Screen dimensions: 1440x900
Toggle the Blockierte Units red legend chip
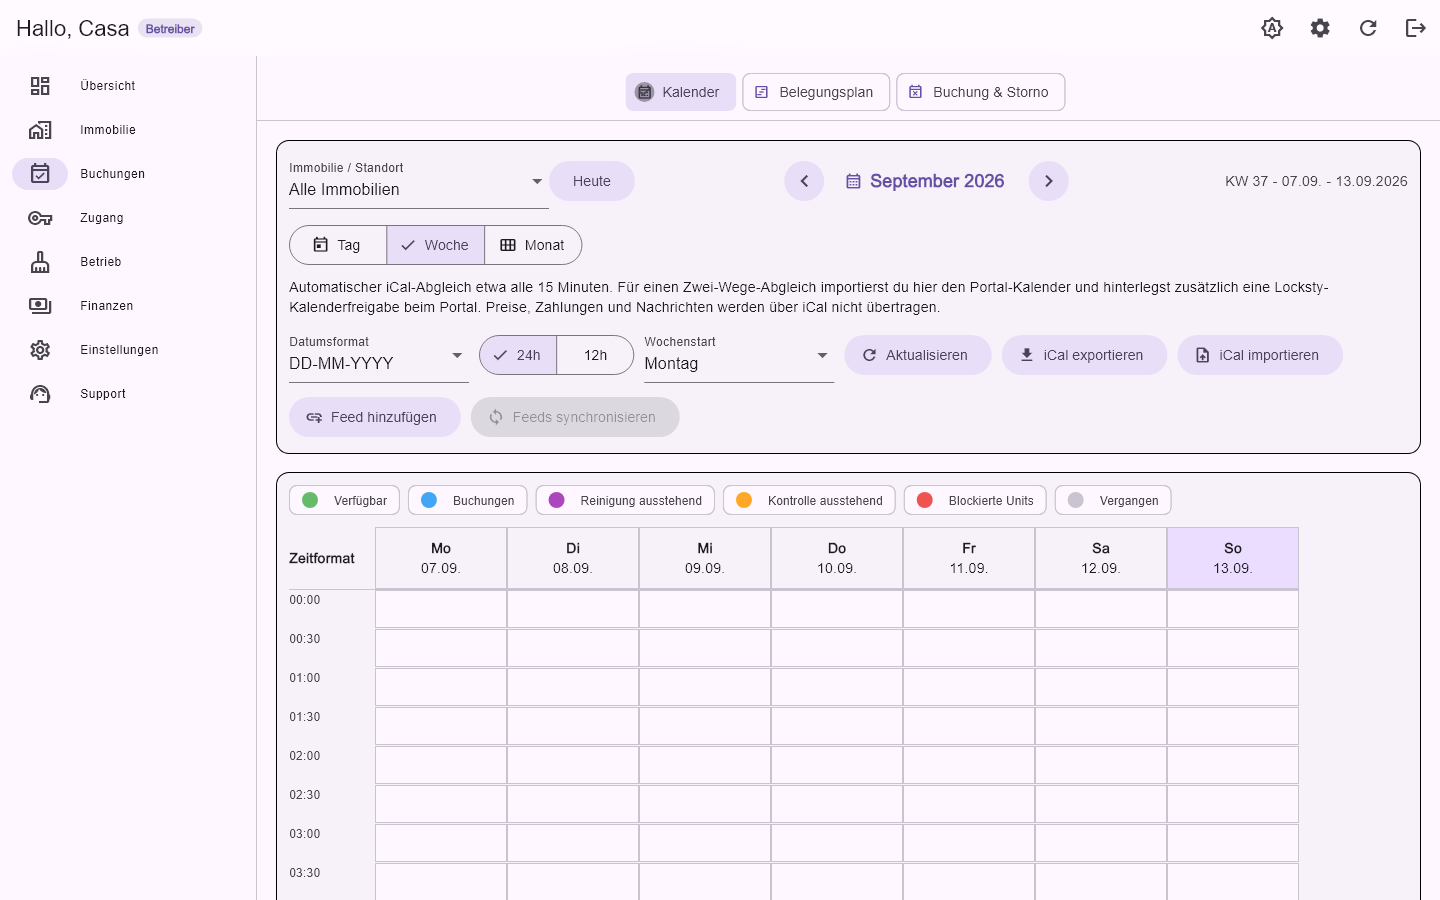click(976, 500)
